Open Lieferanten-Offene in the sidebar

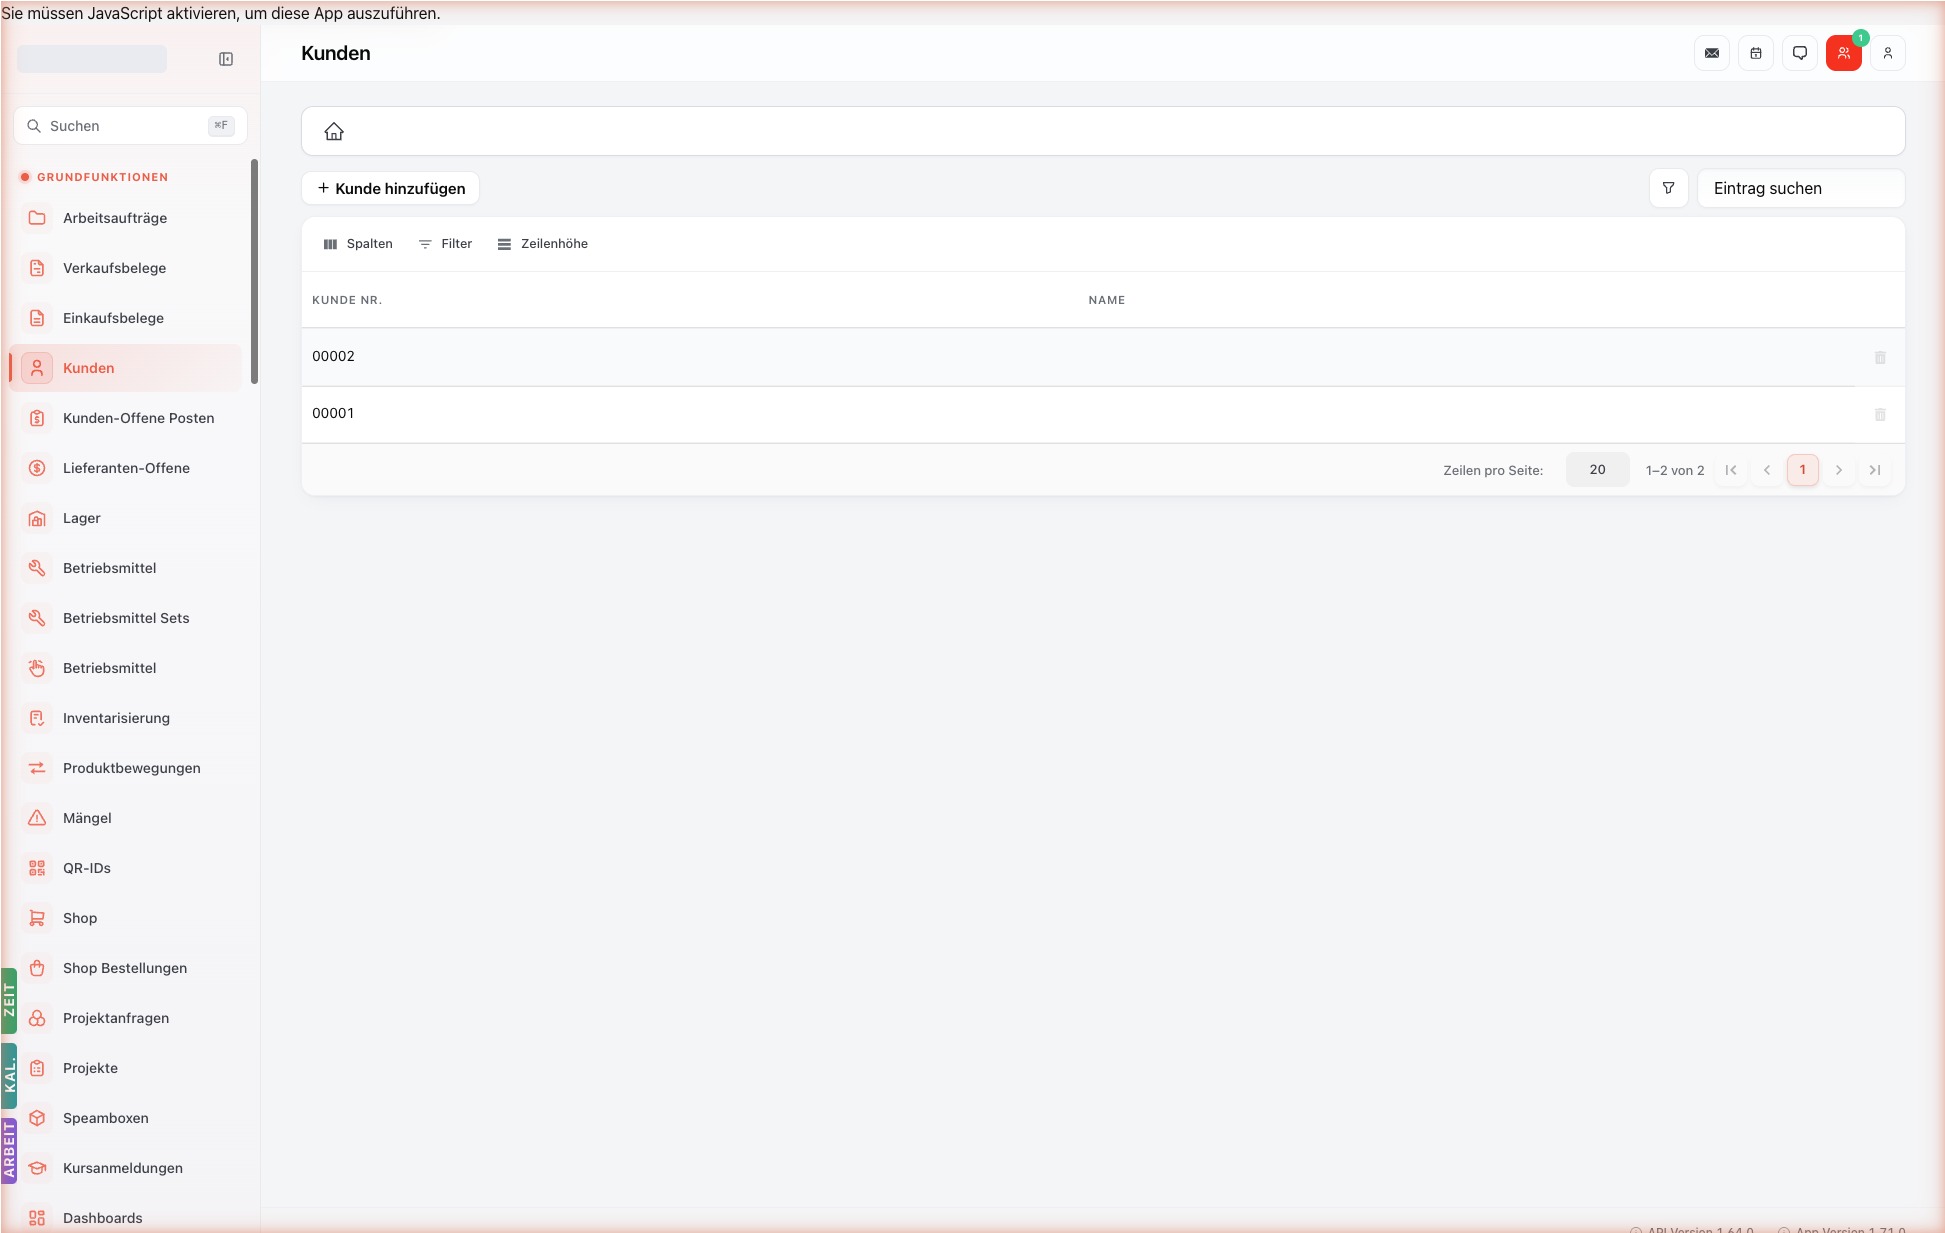point(126,468)
